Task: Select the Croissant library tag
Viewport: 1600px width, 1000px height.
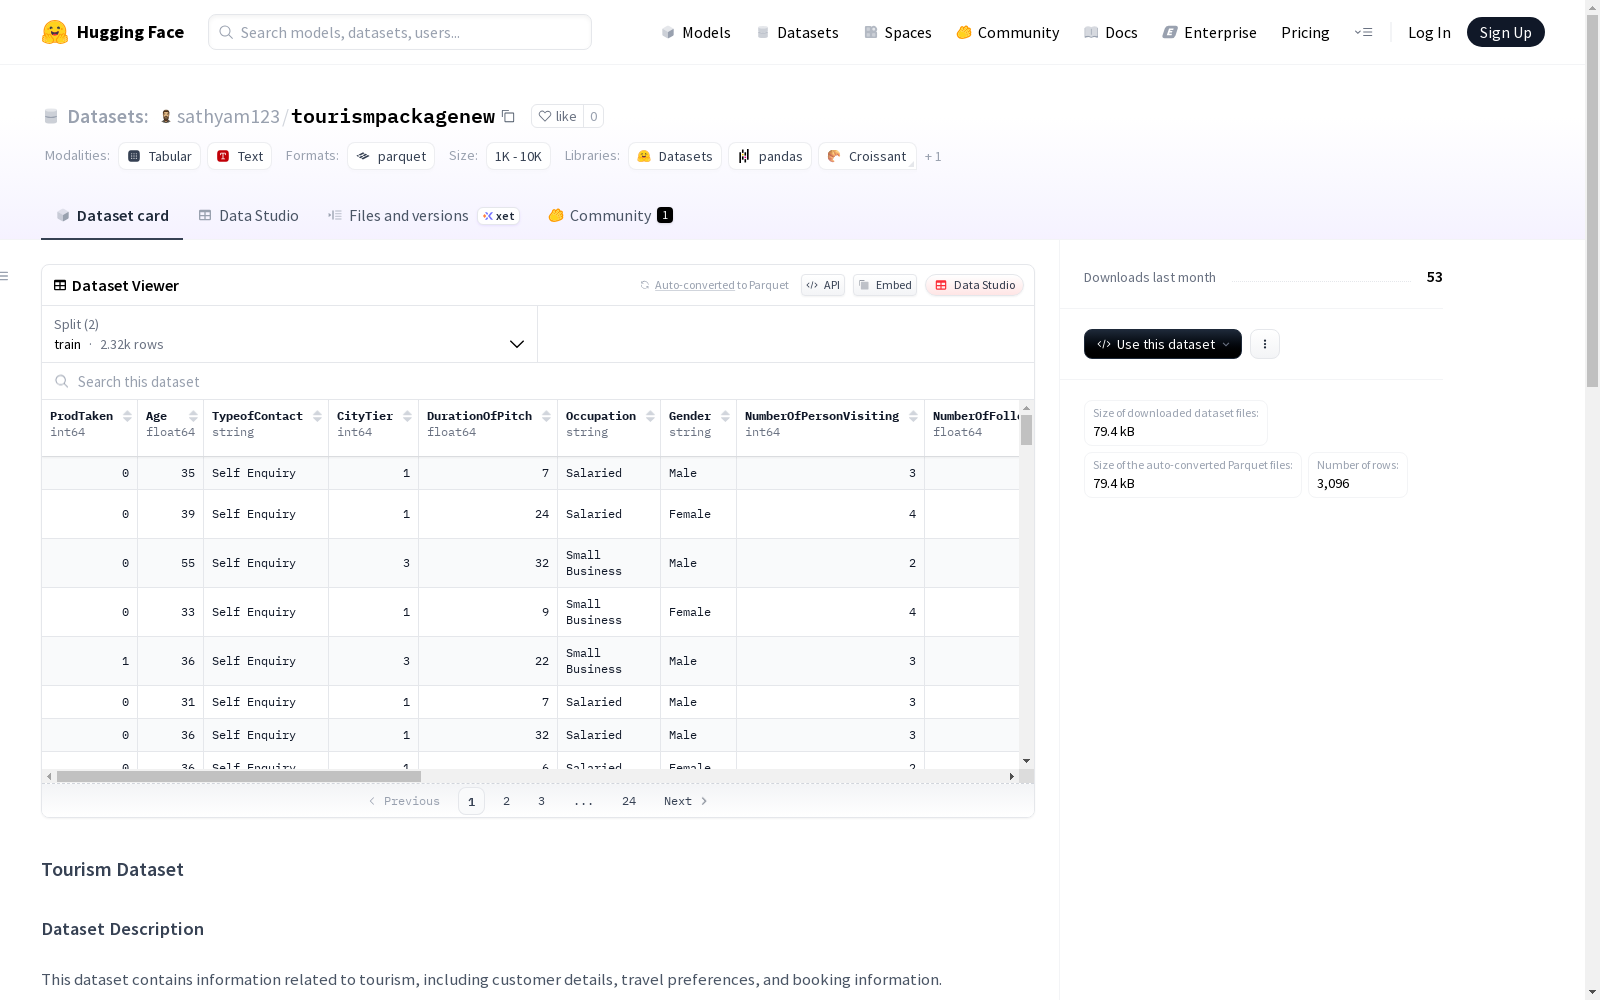Action: click(x=867, y=156)
